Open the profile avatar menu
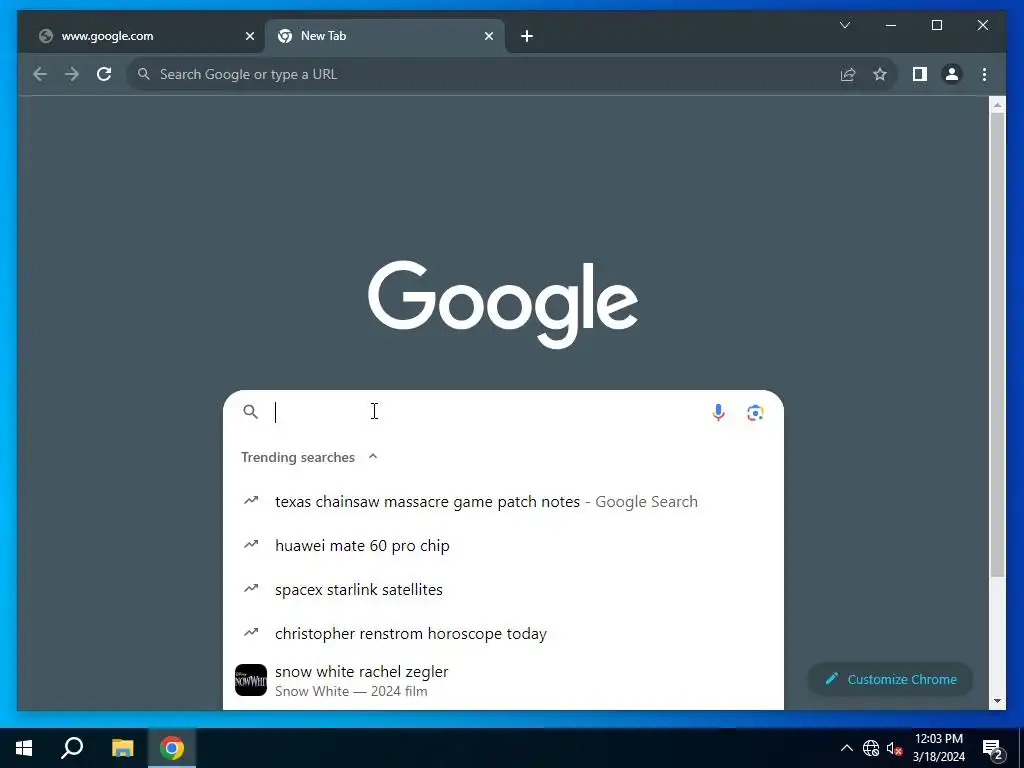This screenshot has width=1024, height=768. (x=952, y=74)
